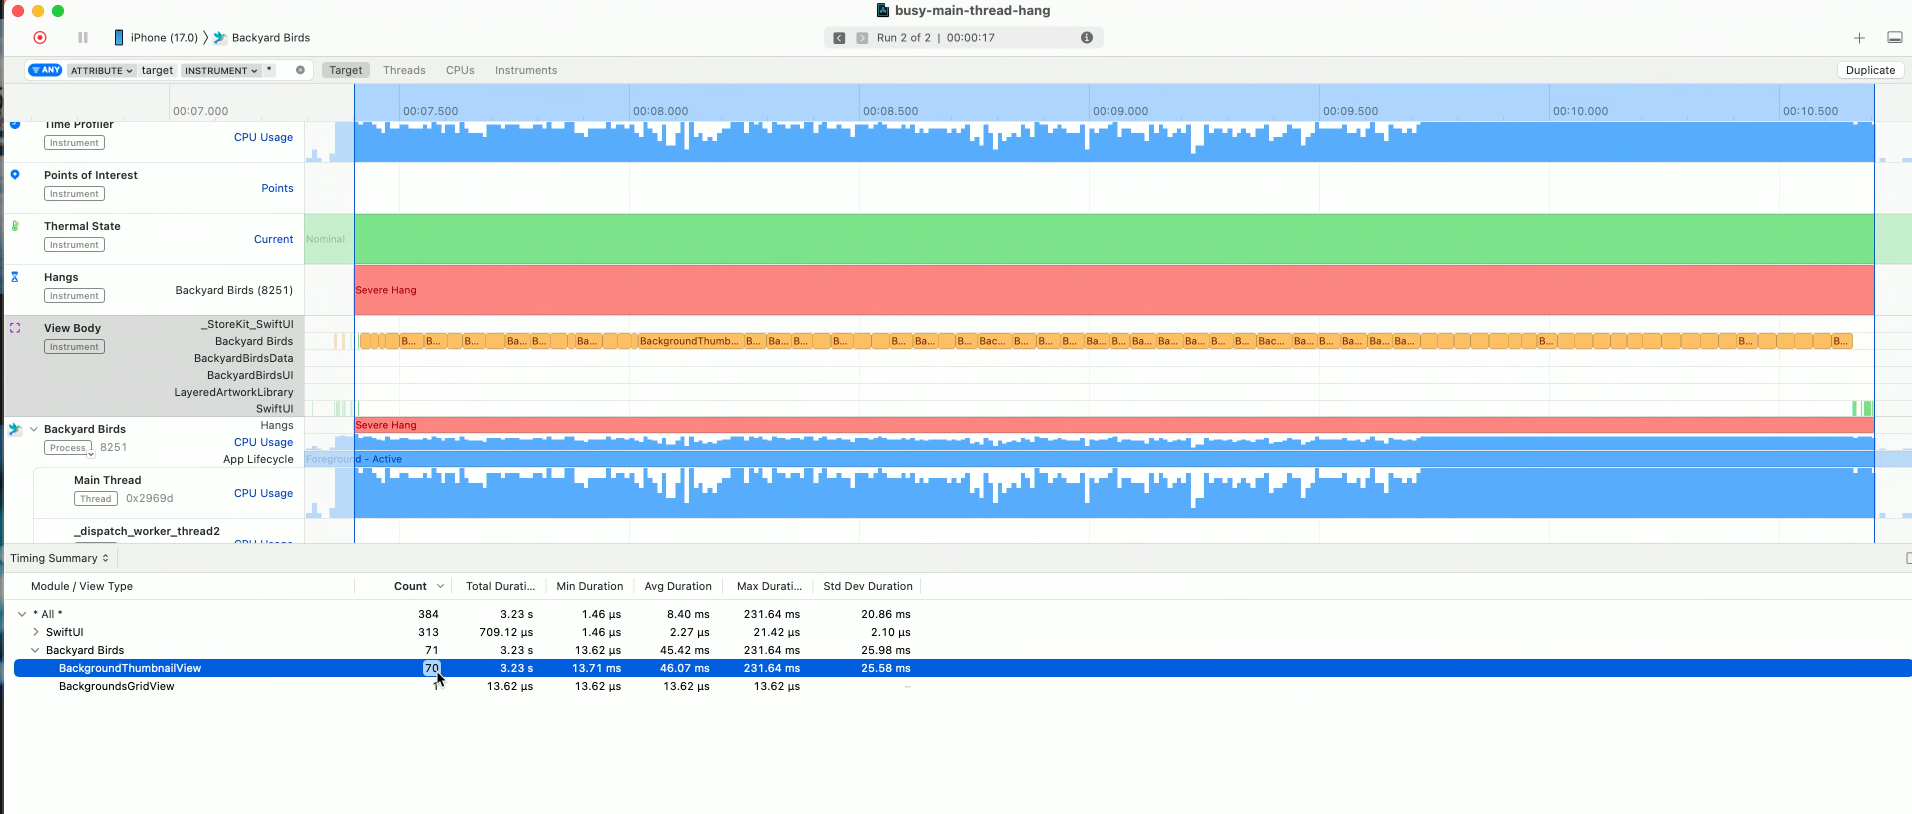1912x814 pixels.
Task: Click the Duplicate button
Action: pos(1870,70)
